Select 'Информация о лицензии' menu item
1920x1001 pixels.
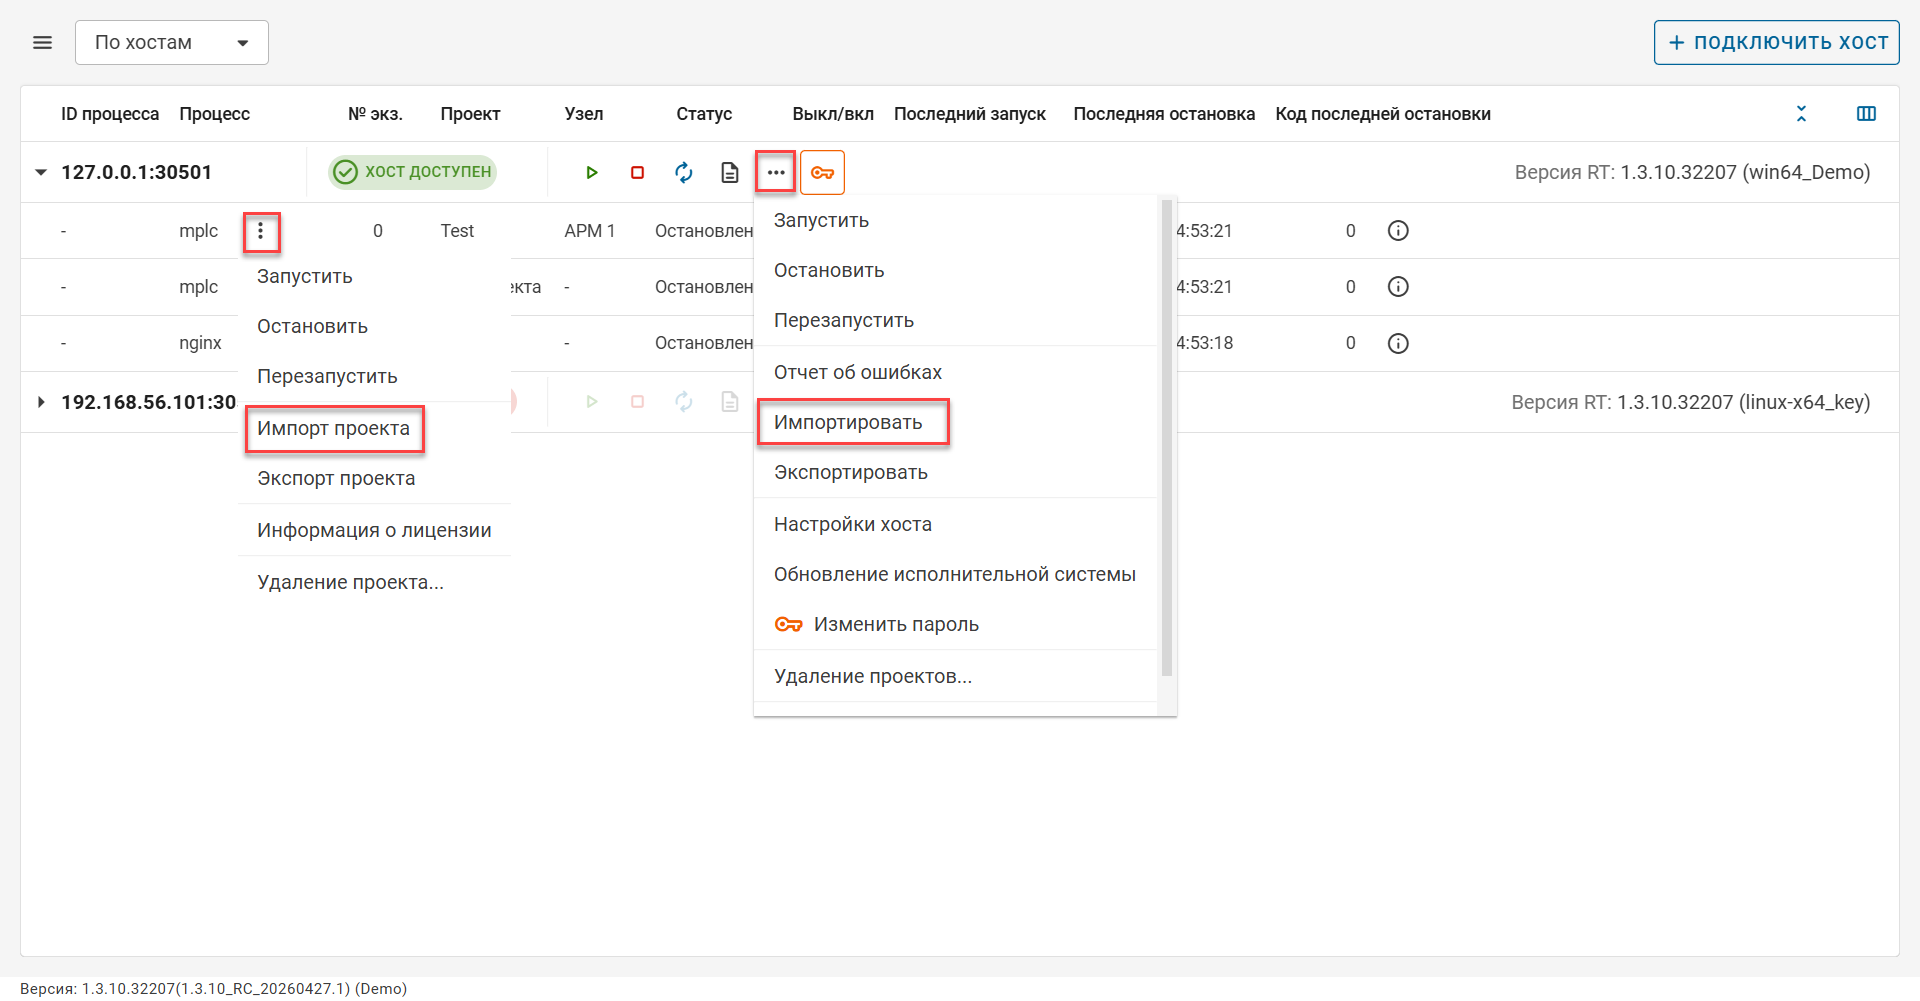(374, 531)
